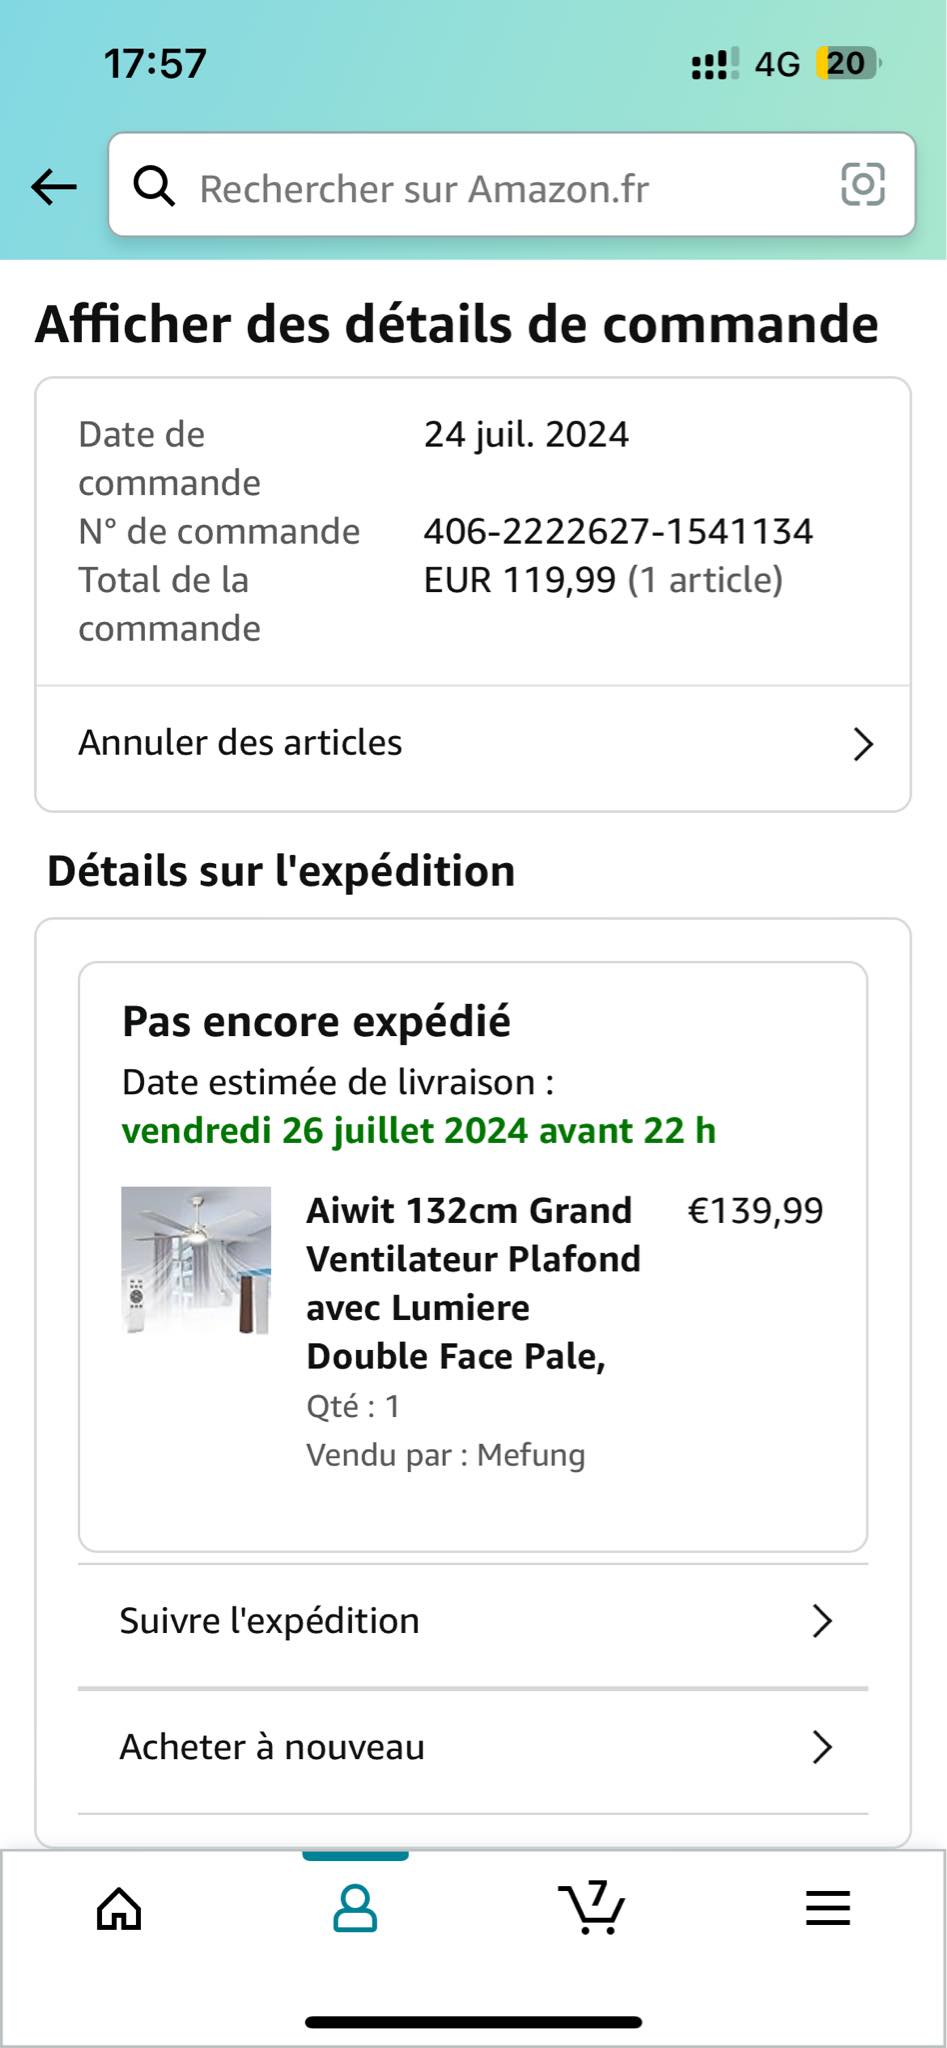Open the camera scan search icon
Screen dimensions: 947x2048
(x=863, y=185)
